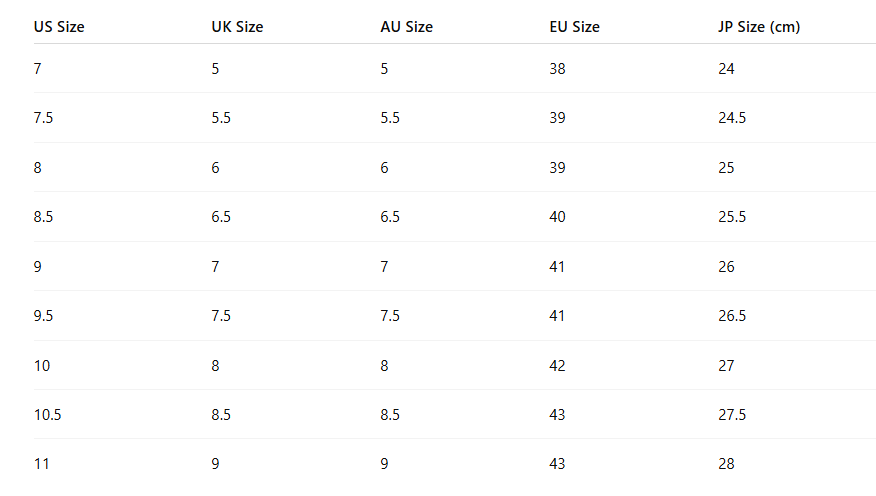Select the JP size 25.5 cell
This screenshot has width=876, height=496.
(732, 217)
